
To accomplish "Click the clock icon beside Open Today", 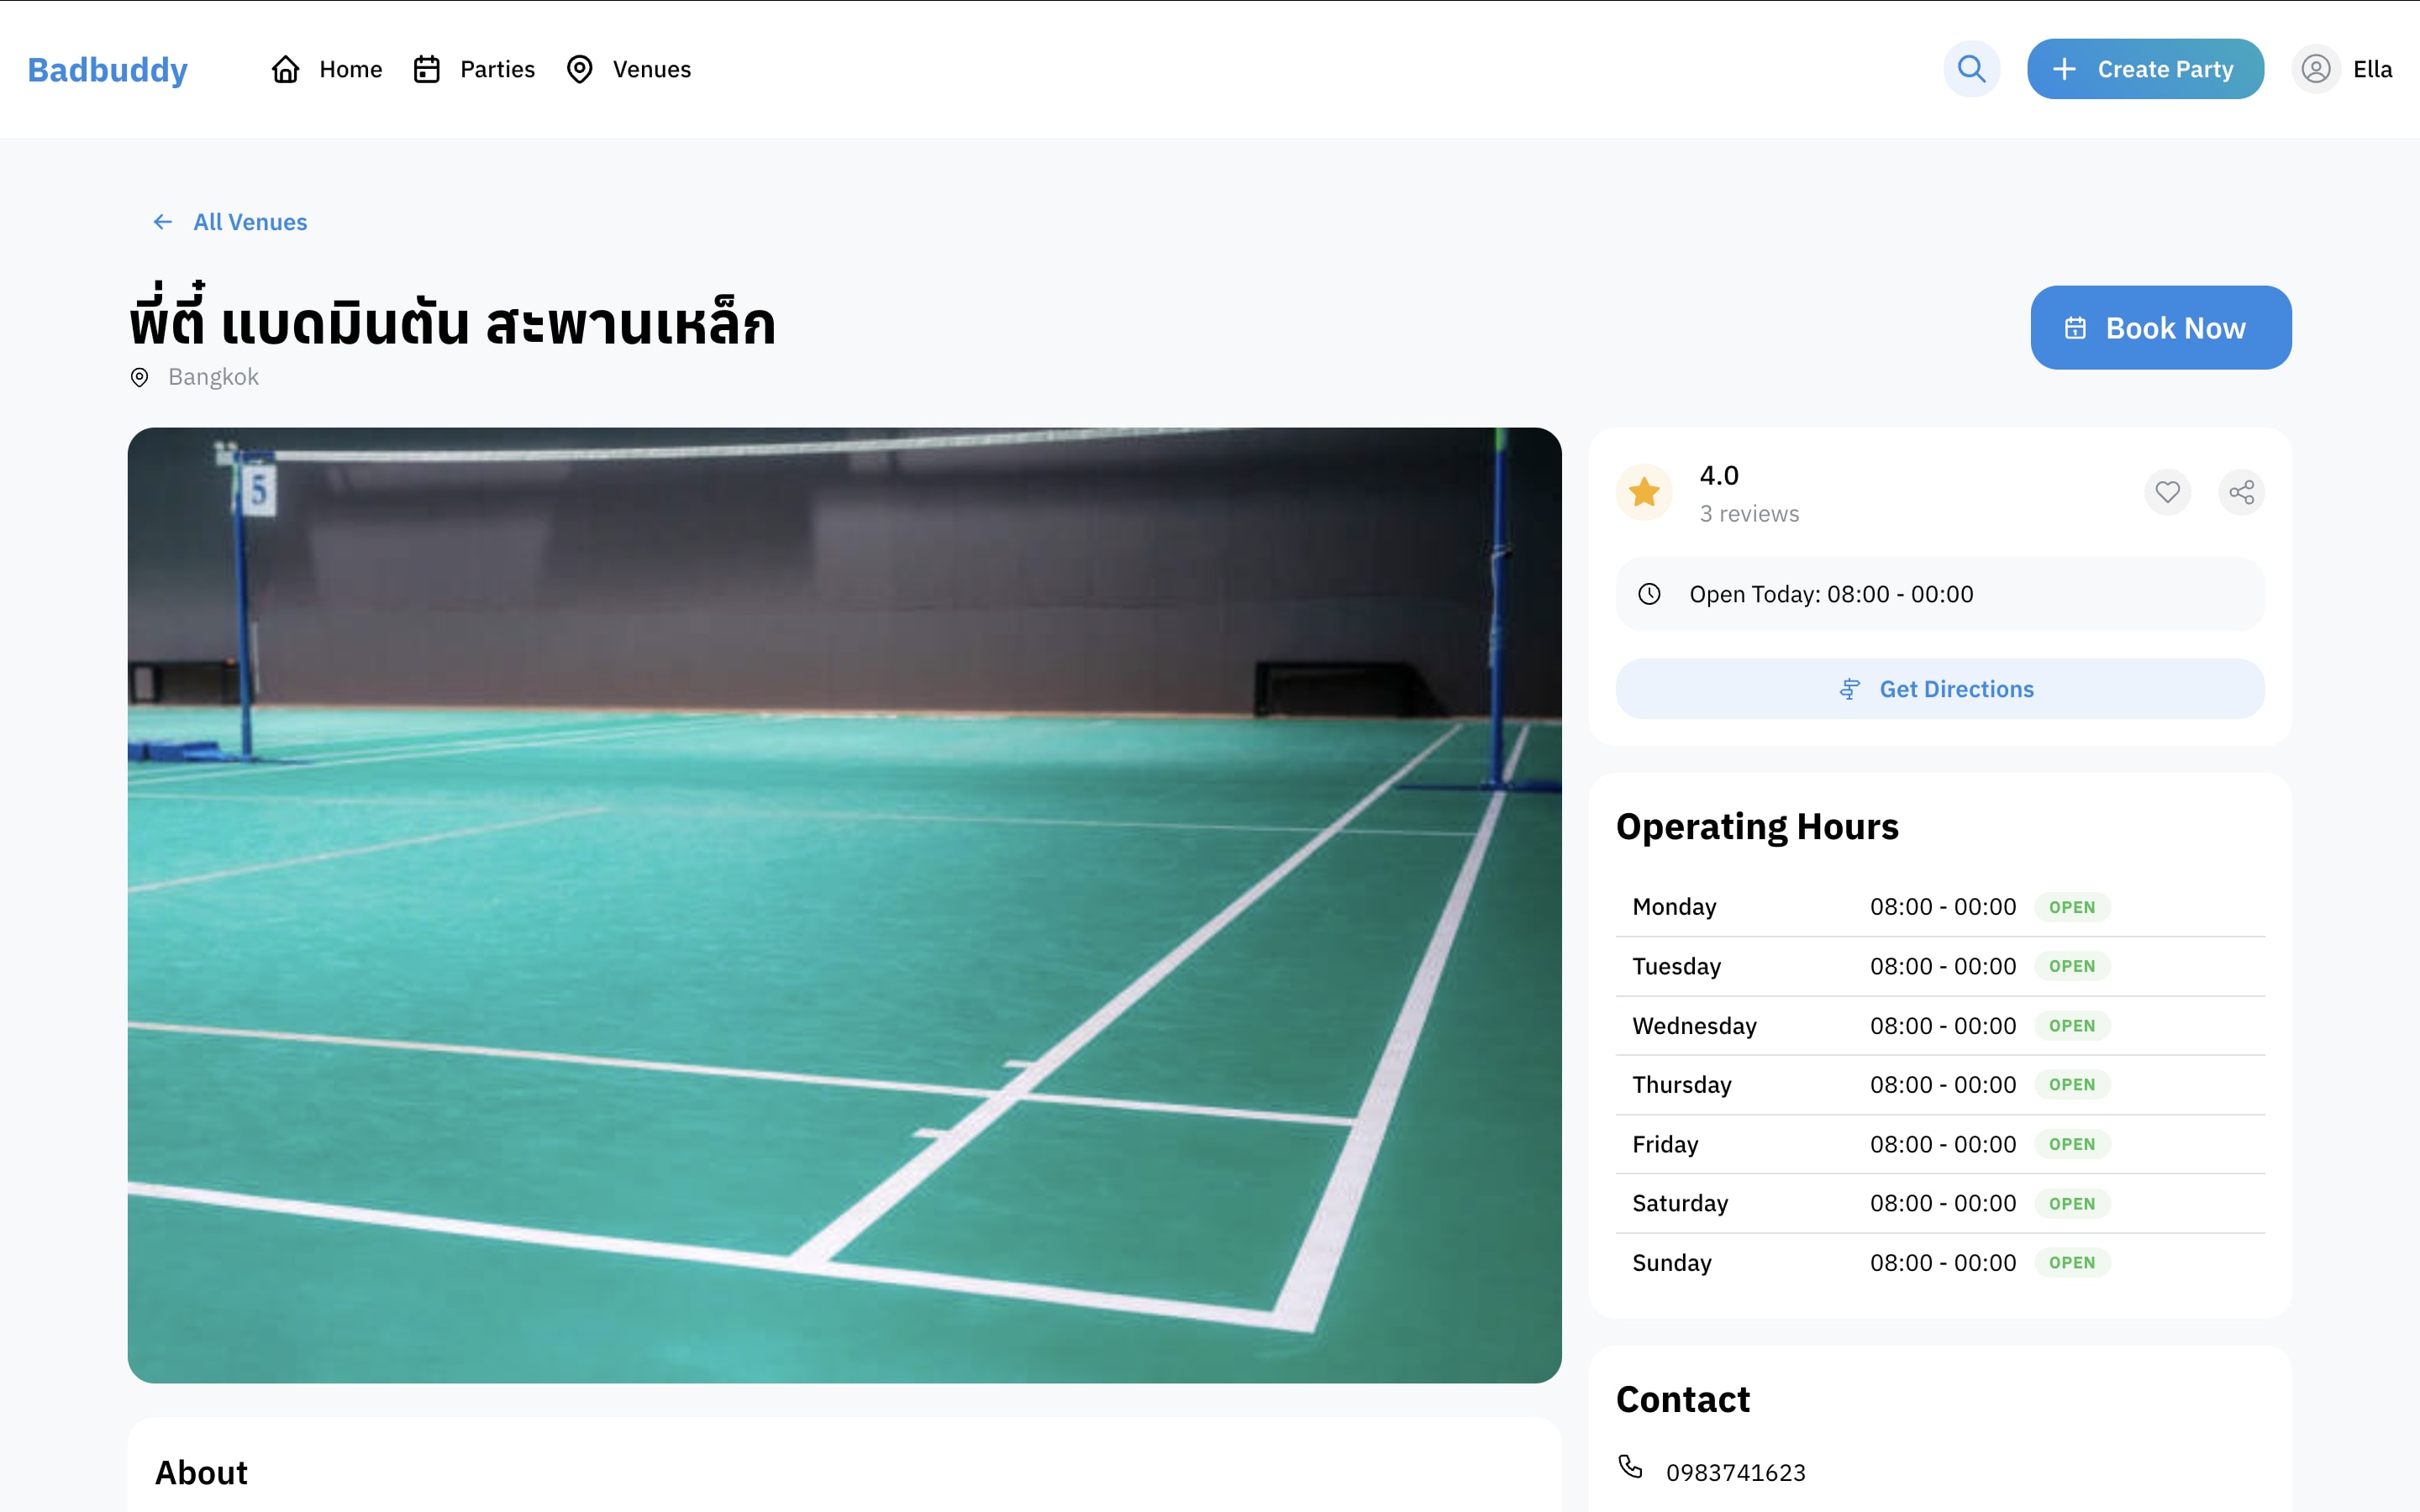I will coord(1649,594).
